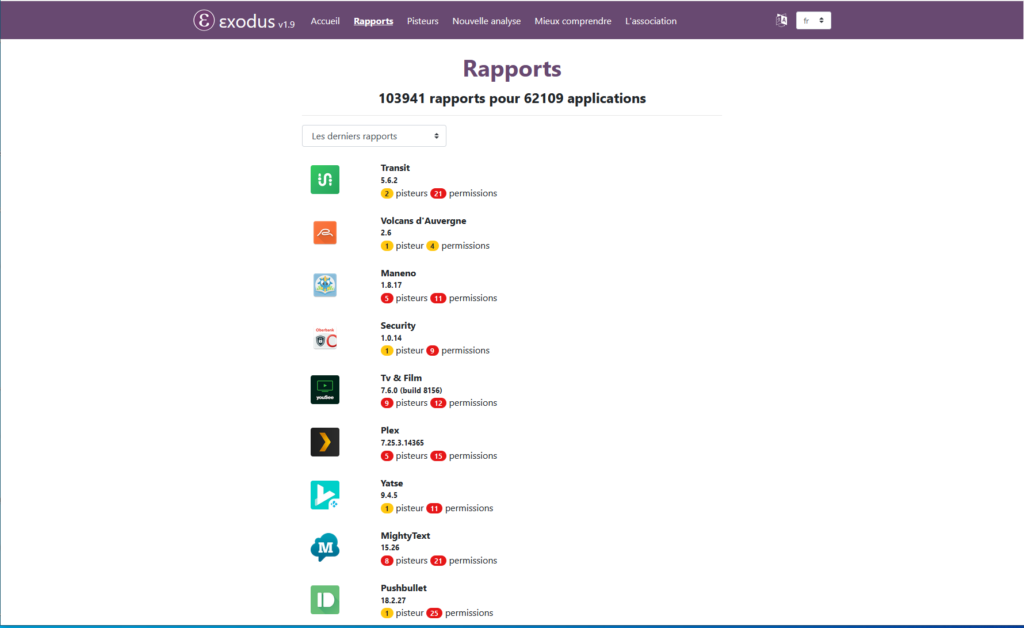This screenshot has height=628, width=1024.
Task: Open the Mieux comprendre menu item
Action: point(573,21)
